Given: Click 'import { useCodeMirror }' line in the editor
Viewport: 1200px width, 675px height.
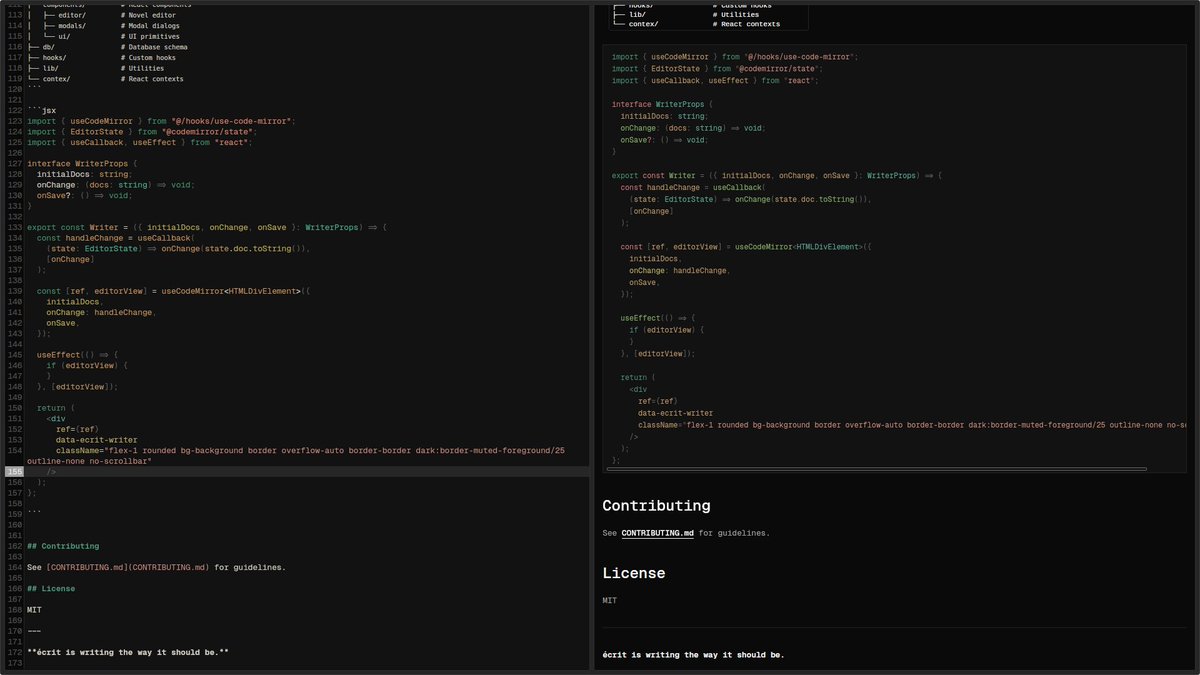Looking at the screenshot, I should tap(161, 121).
